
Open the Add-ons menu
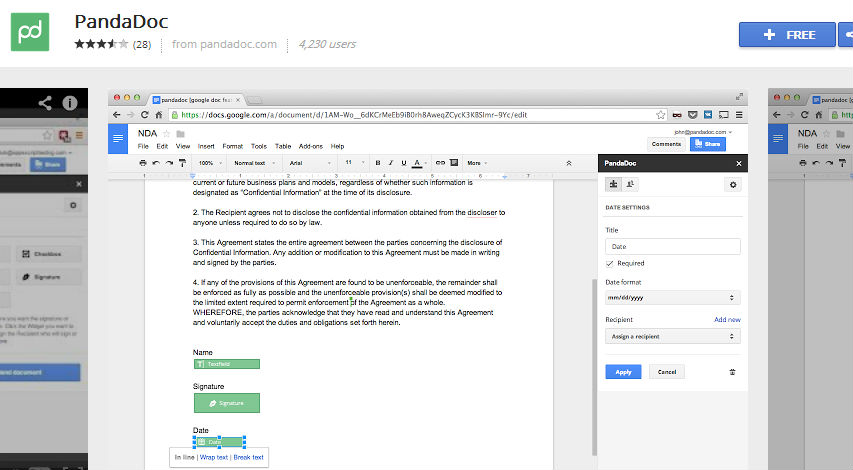click(311, 146)
